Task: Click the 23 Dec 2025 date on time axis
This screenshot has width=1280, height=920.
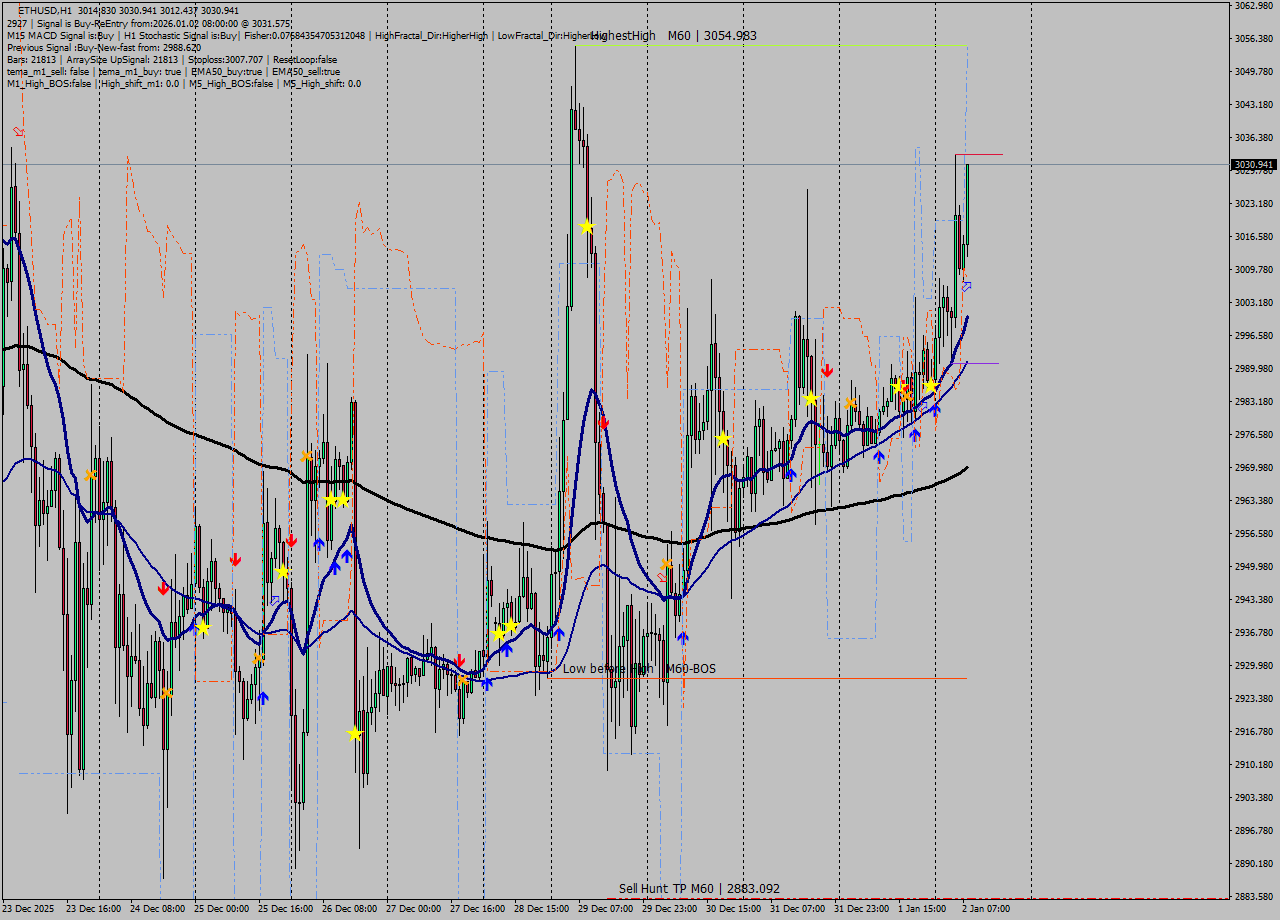Action: [x=29, y=909]
